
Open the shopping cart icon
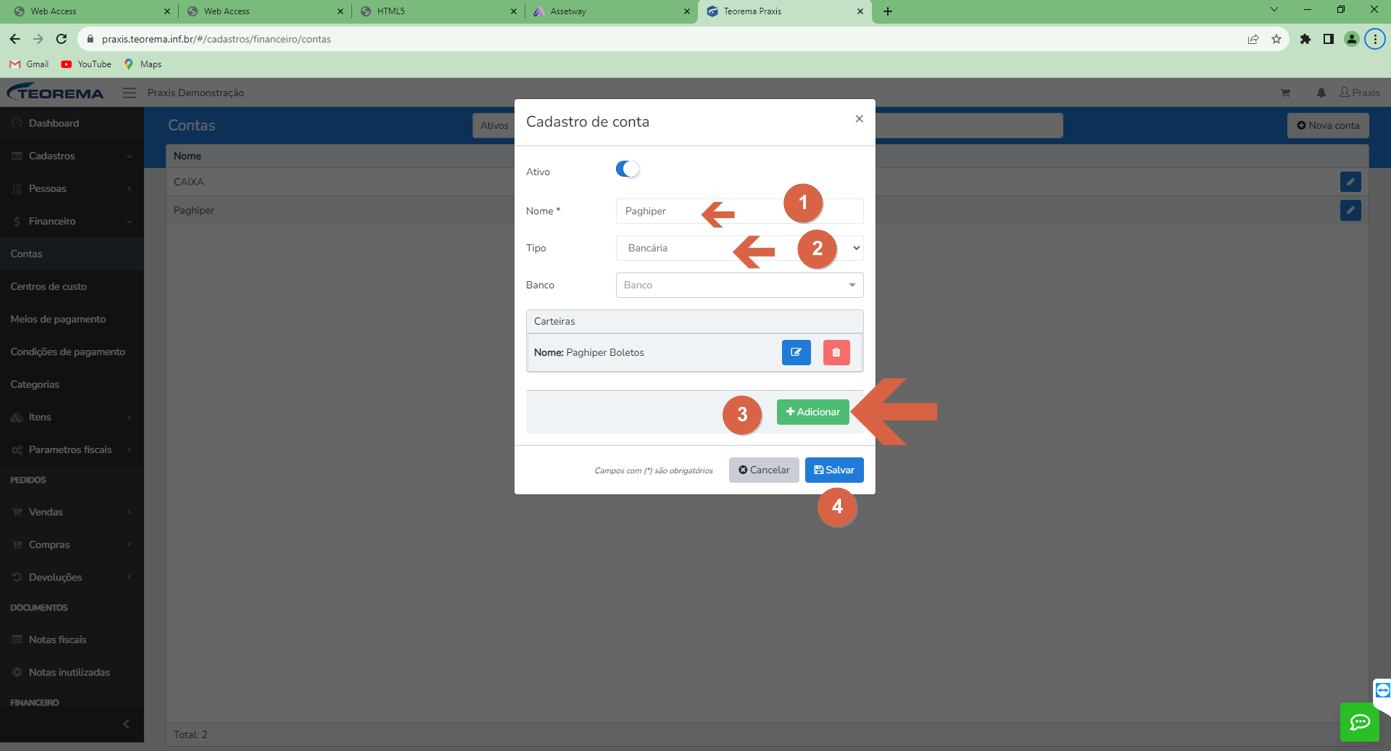click(1285, 93)
